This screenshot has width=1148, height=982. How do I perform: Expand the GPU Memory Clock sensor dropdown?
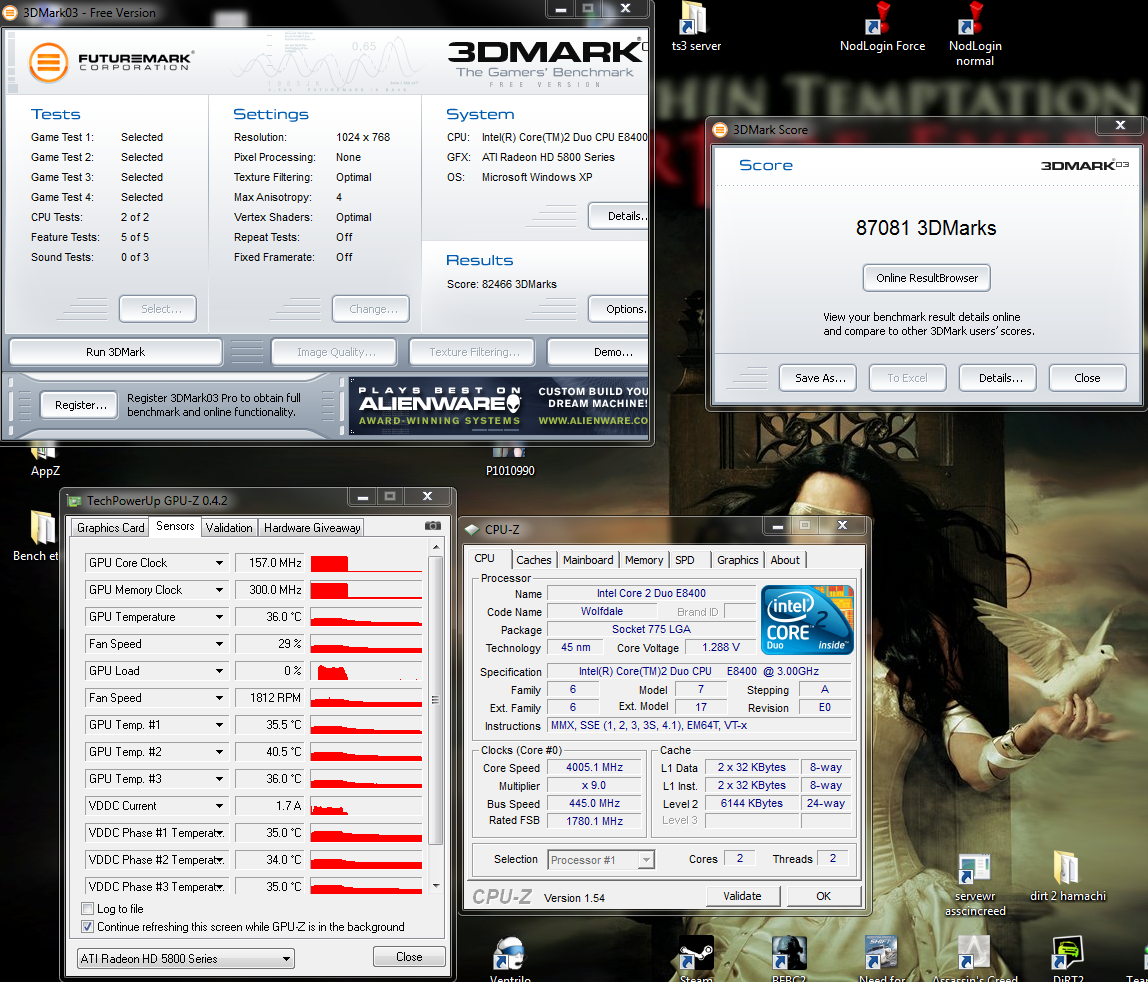(219, 590)
